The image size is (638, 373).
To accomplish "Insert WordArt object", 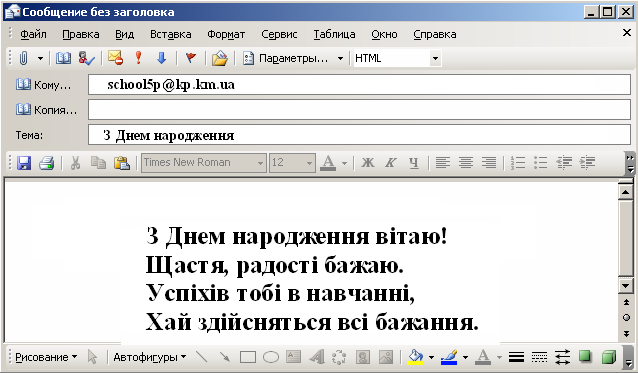I will tap(316, 357).
